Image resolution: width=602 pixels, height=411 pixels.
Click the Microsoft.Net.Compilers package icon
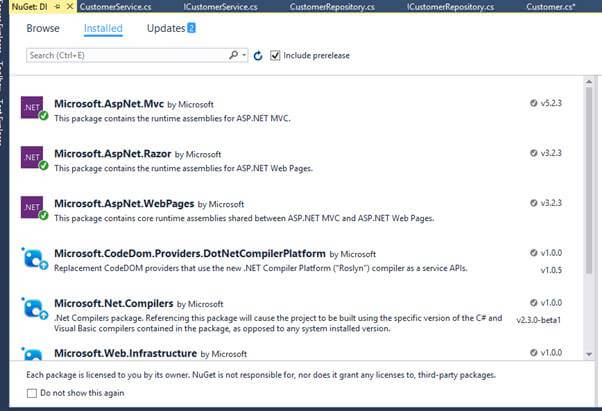(x=33, y=307)
